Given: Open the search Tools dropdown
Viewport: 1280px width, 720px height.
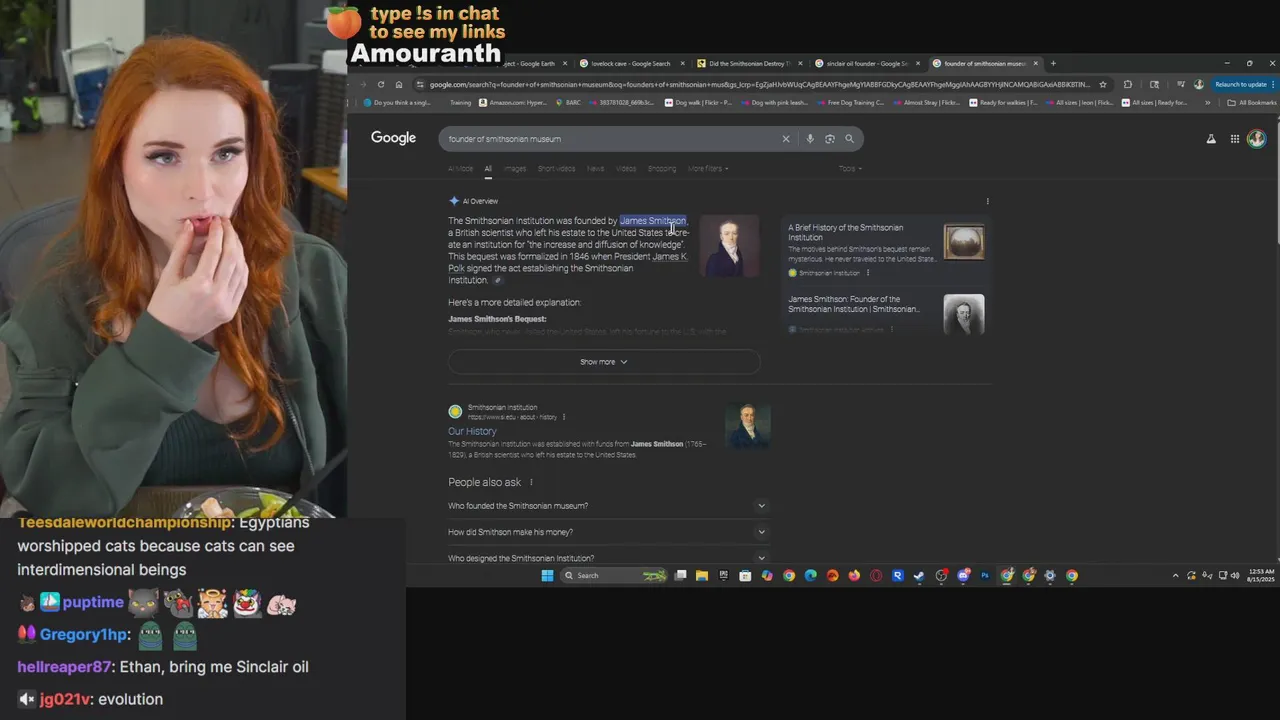Looking at the screenshot, I should point(850,168).
